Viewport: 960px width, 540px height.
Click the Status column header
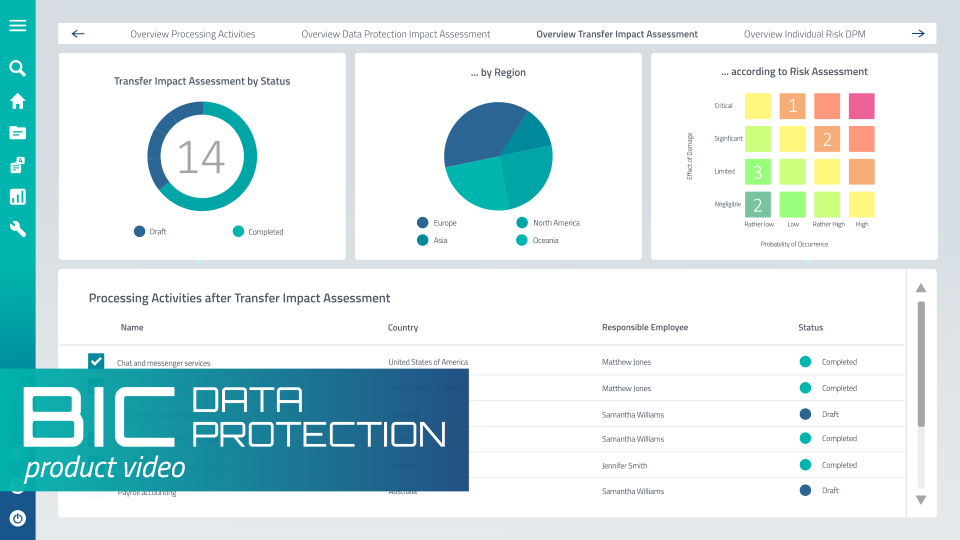(x=810, y=328)
